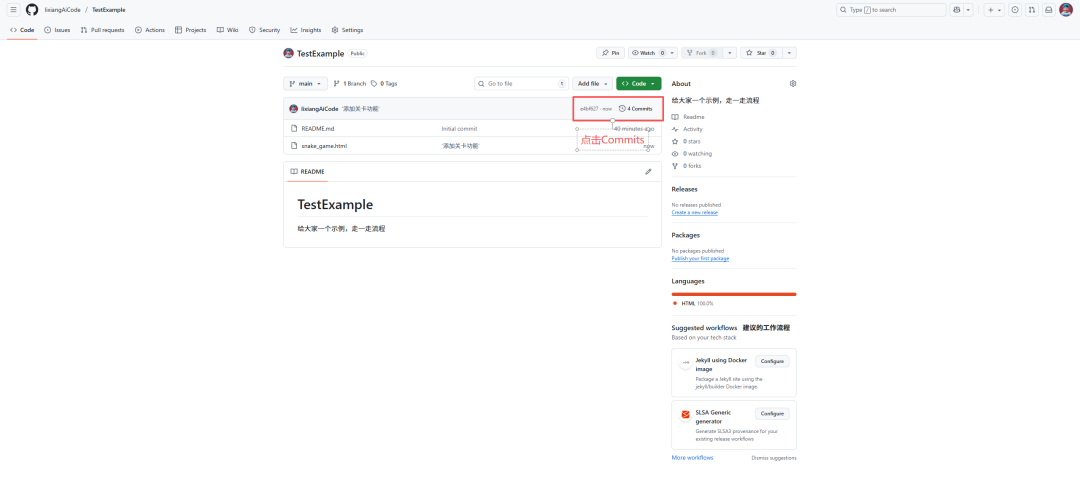Screen dimensions: 1080x479
Task: Configure the SLSA Generic generator workflow
Action: click(x=772, y=413)
